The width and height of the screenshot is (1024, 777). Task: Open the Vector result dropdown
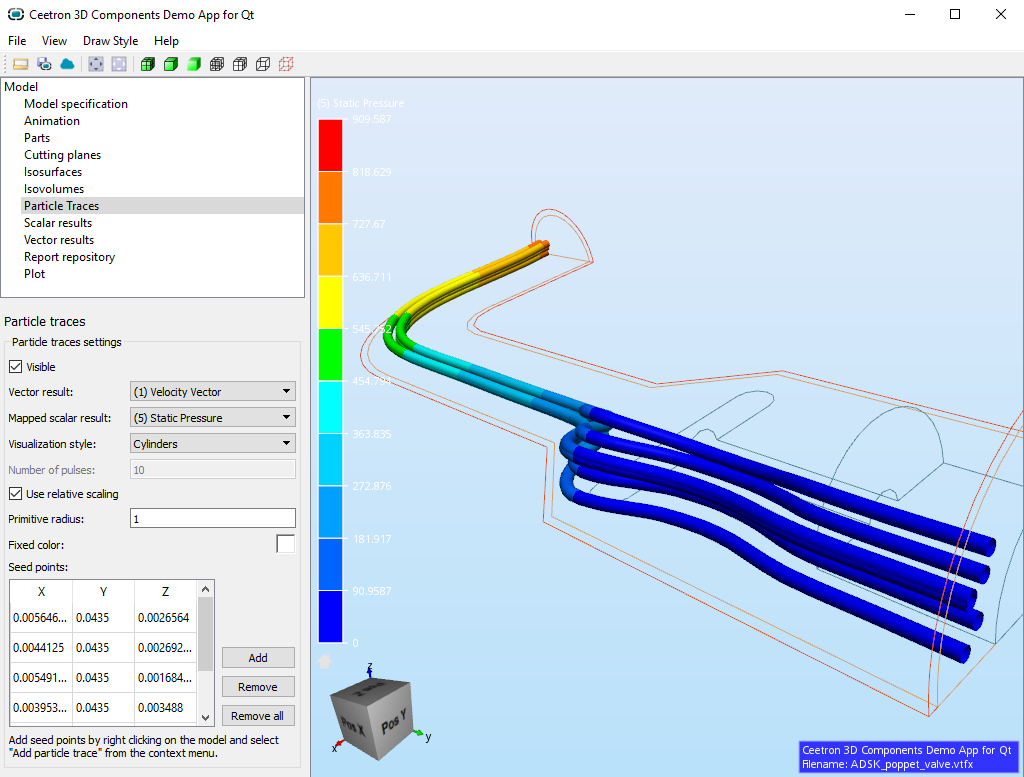pos(212,392)
